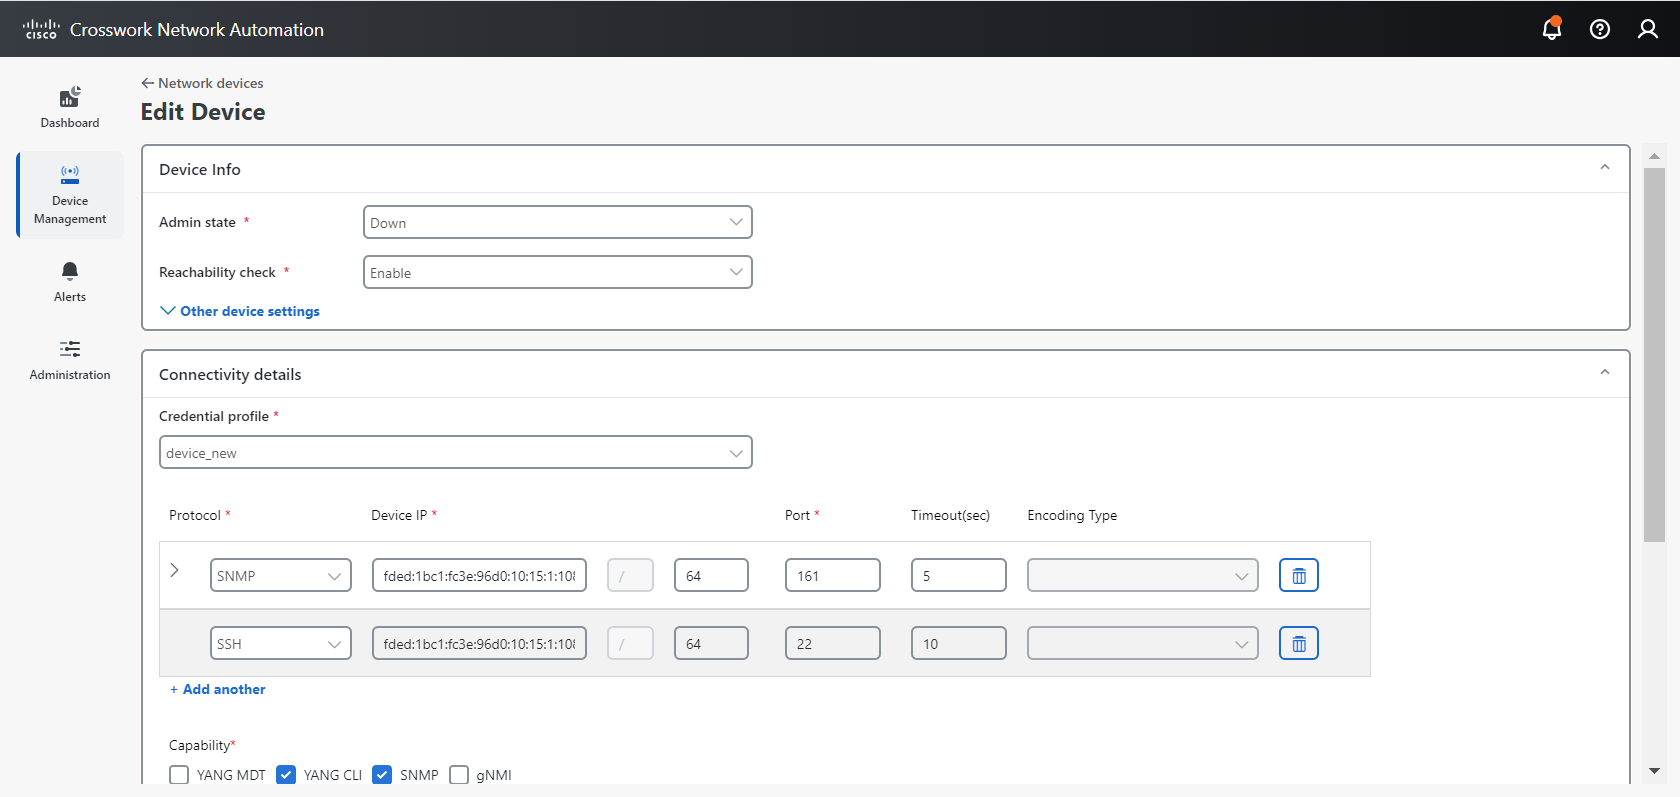Open the notifications bell in the header
Viewport: 1680px width, 797px height.
click(1551, 28)
